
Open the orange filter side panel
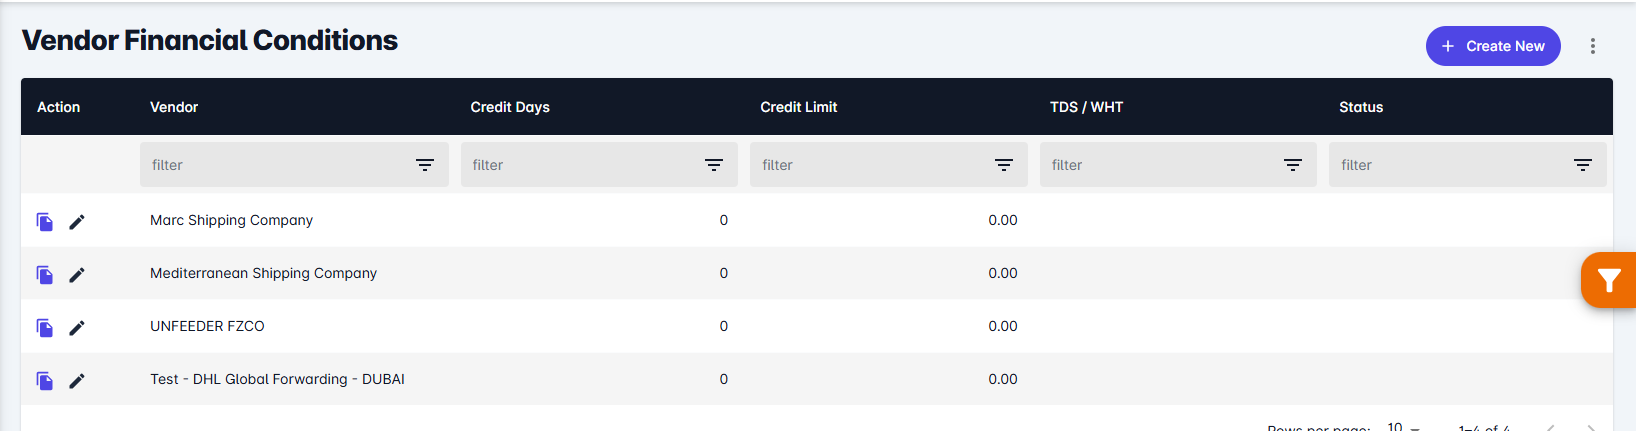[x=1608, y=280]
